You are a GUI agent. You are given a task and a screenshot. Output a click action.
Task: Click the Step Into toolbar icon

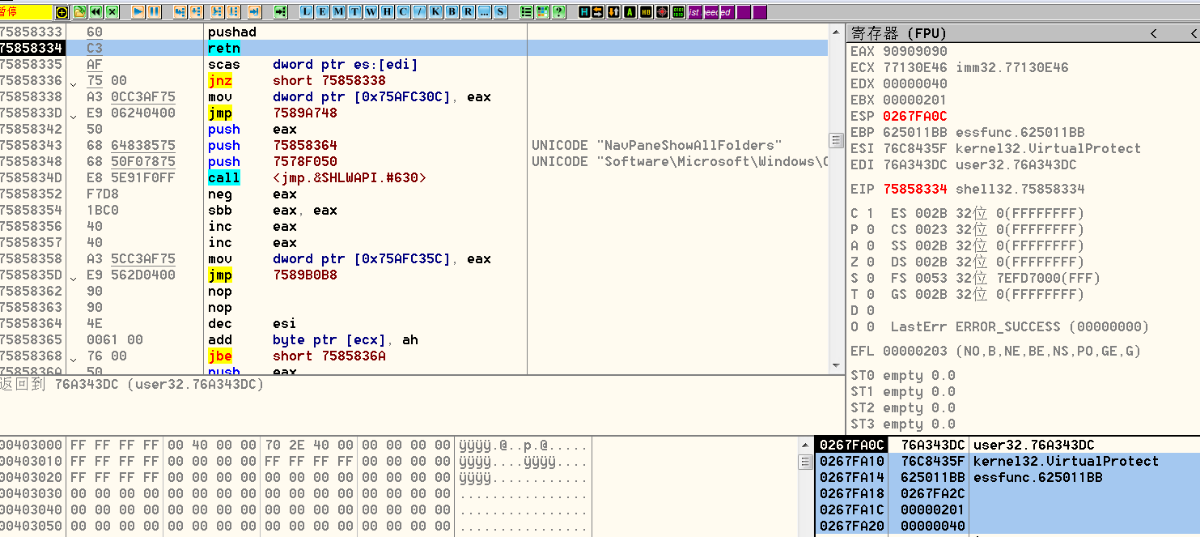coord(180,11)
